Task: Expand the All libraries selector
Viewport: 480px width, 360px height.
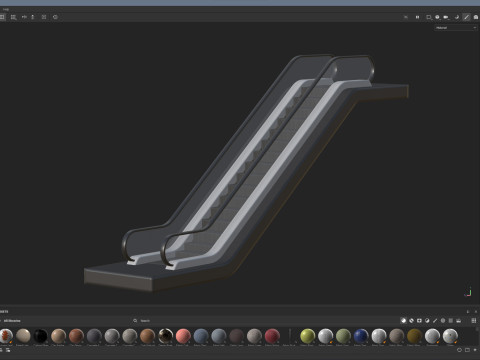Action: pyautogui.click(x=12, y=321)
